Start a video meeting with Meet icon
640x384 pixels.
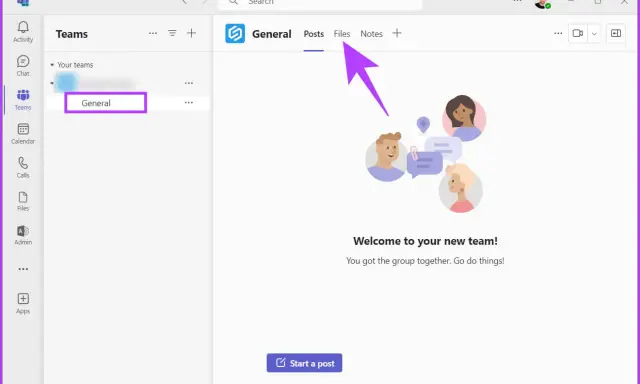578,33
